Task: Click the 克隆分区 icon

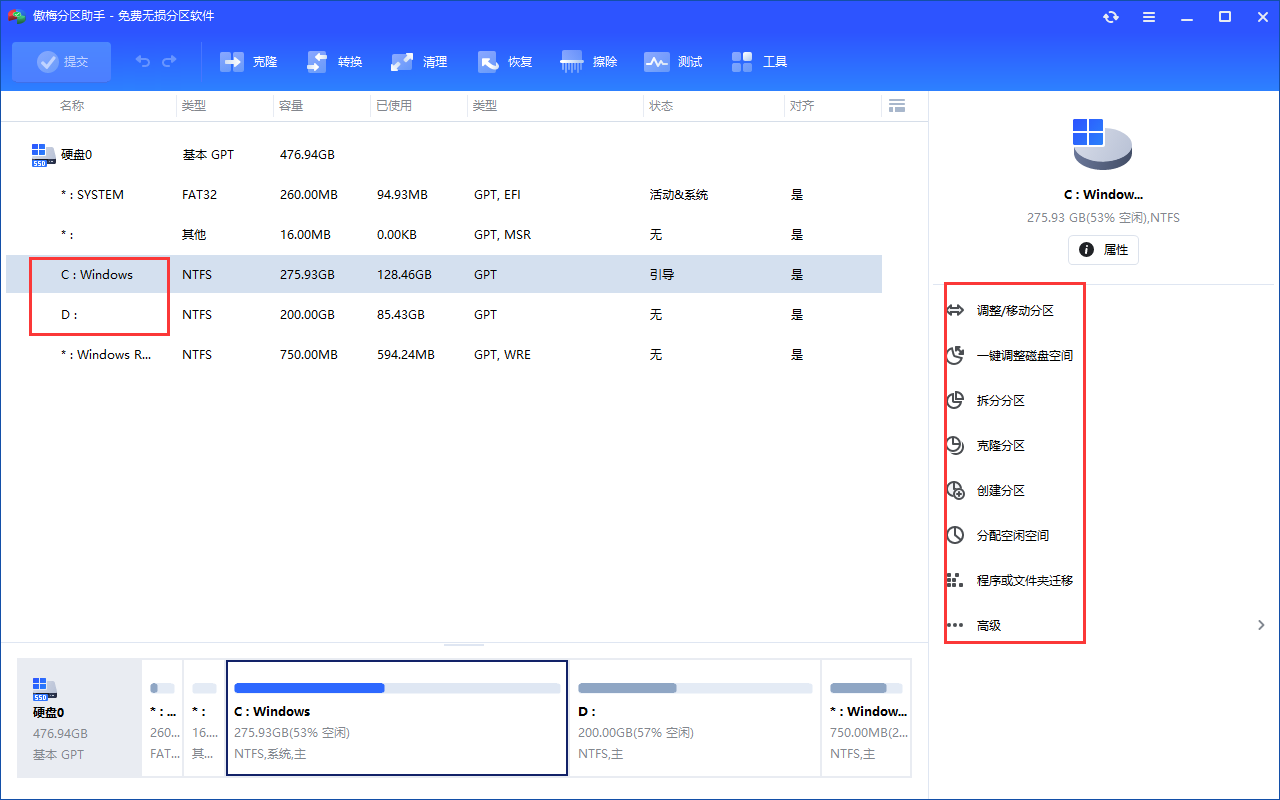Action: tap(955, 445)
